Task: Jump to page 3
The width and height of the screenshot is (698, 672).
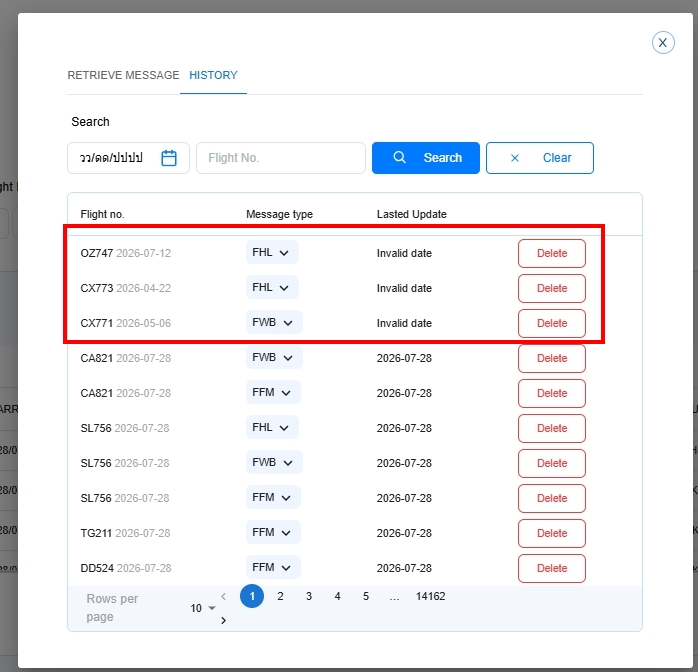Action: point(309,596)
